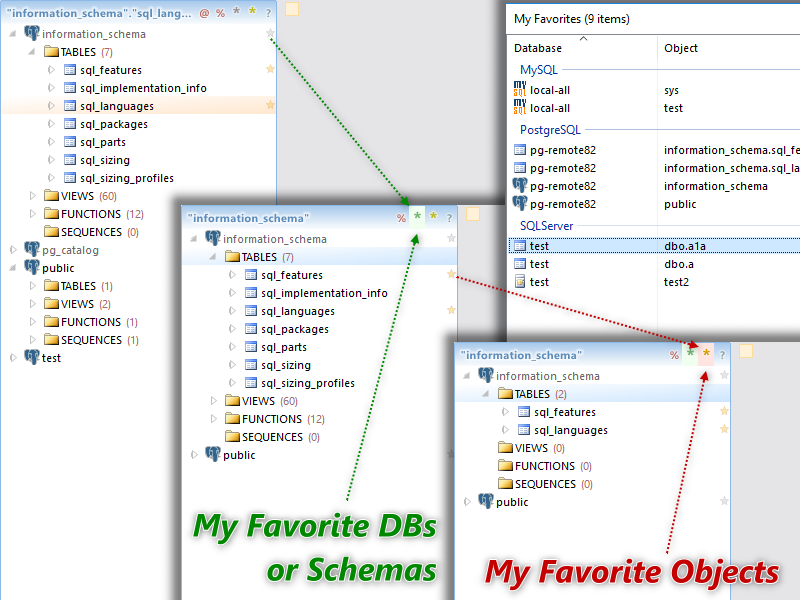Unfavorite sql_languages using its star in the left tree
Viewport: 800px width, 600px height.
(x=270, y=105)
